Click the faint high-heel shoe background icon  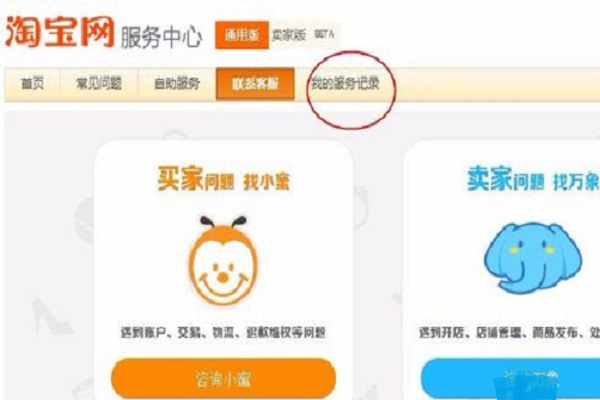(x=51, y=317)
